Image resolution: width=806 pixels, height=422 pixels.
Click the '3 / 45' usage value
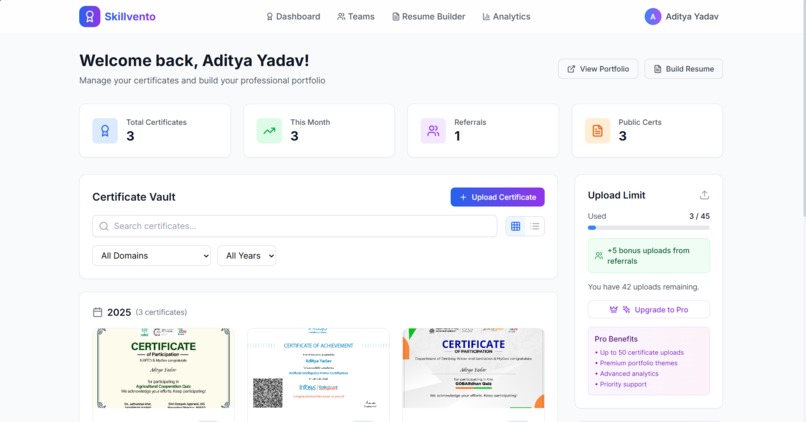point(700,216)
